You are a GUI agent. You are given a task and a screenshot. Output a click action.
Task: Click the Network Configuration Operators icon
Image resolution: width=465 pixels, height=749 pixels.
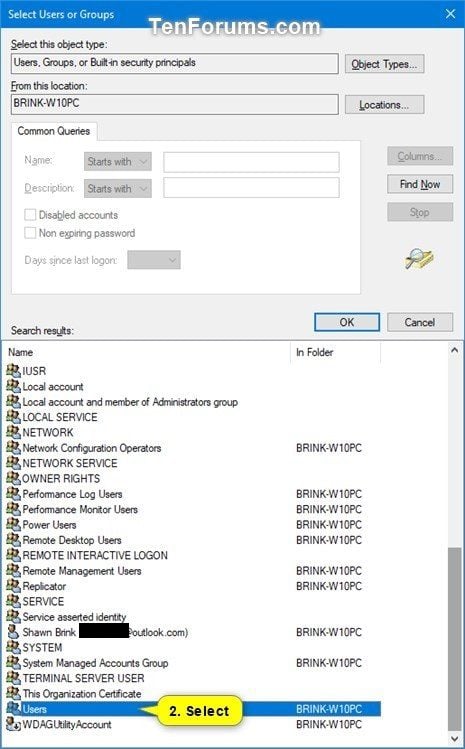13,447
